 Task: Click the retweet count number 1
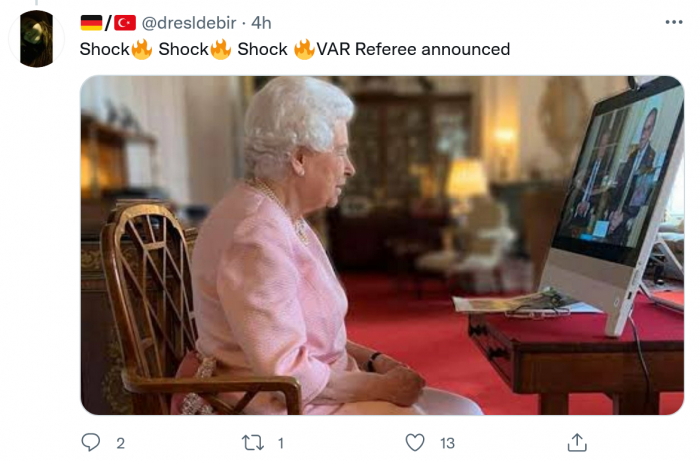[281, 443]
